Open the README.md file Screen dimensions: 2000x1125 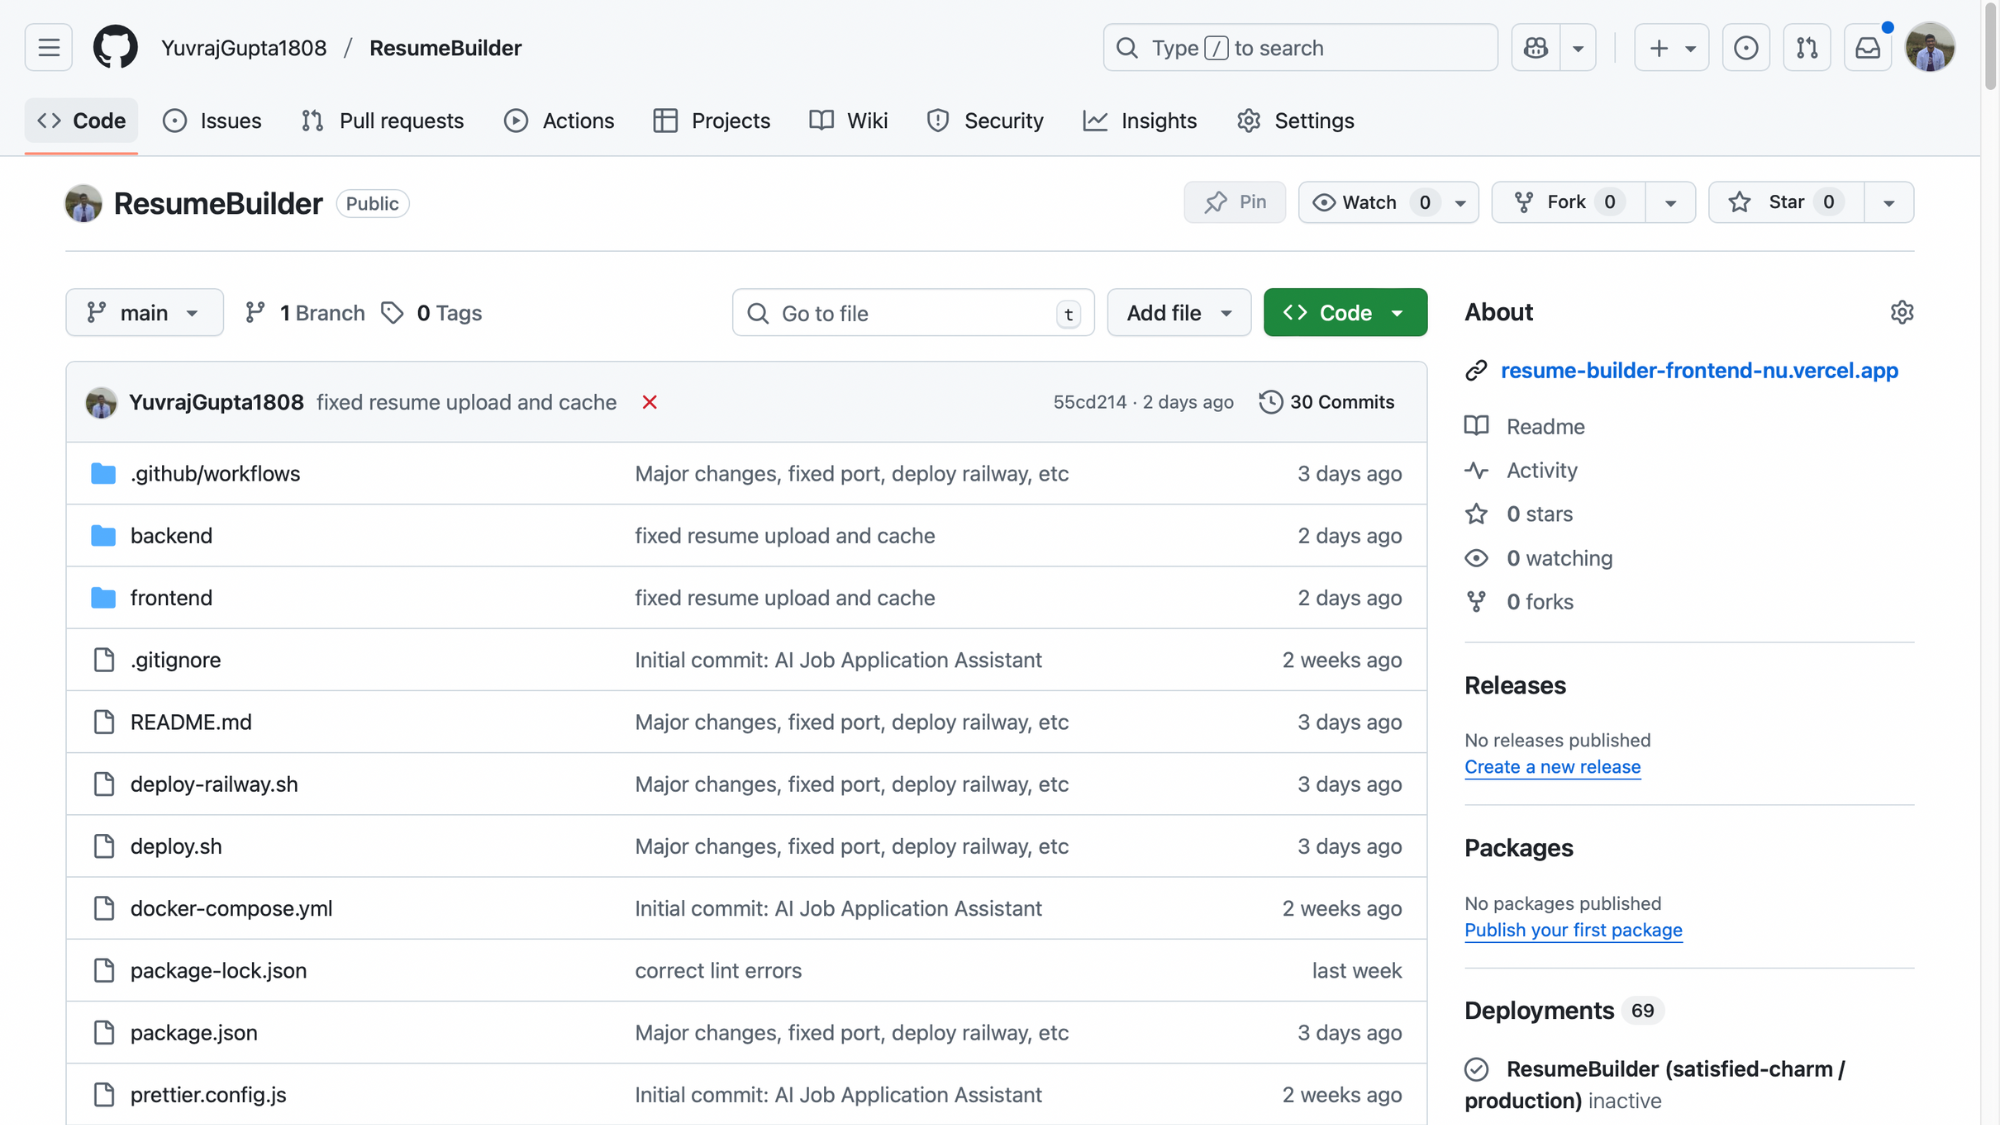(191, 722)
